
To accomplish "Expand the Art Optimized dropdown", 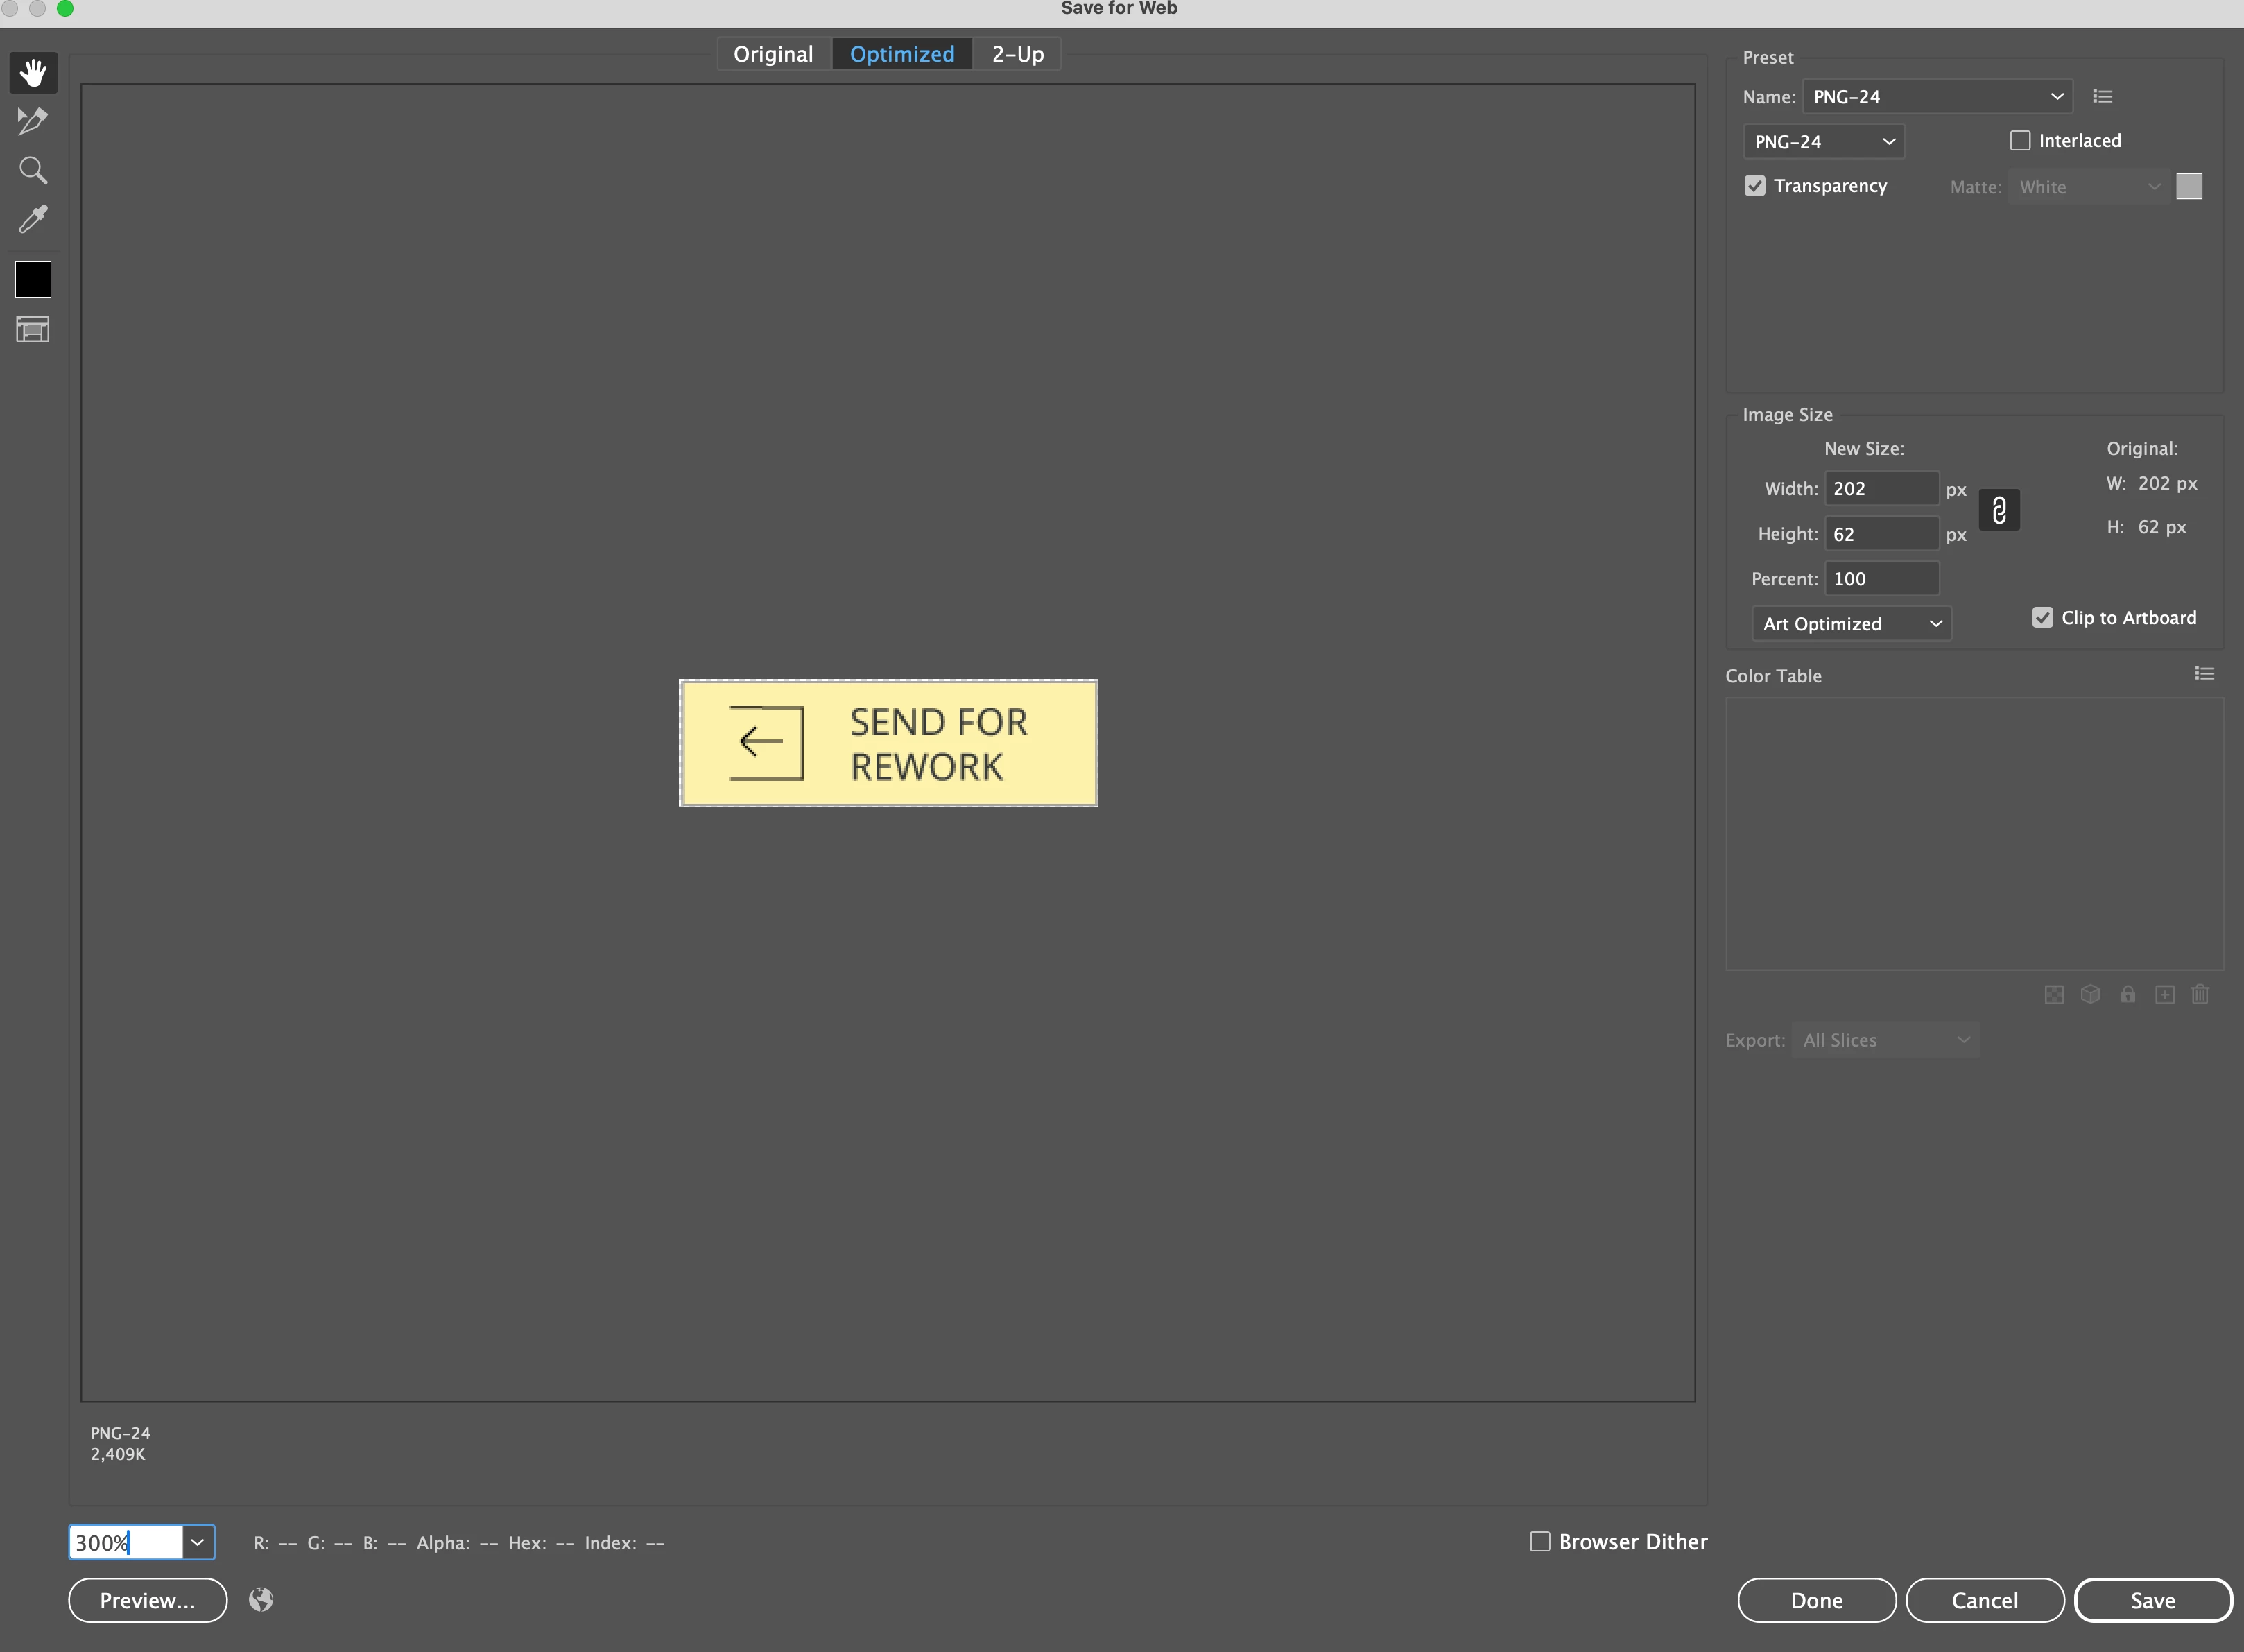I will 1851,624.
